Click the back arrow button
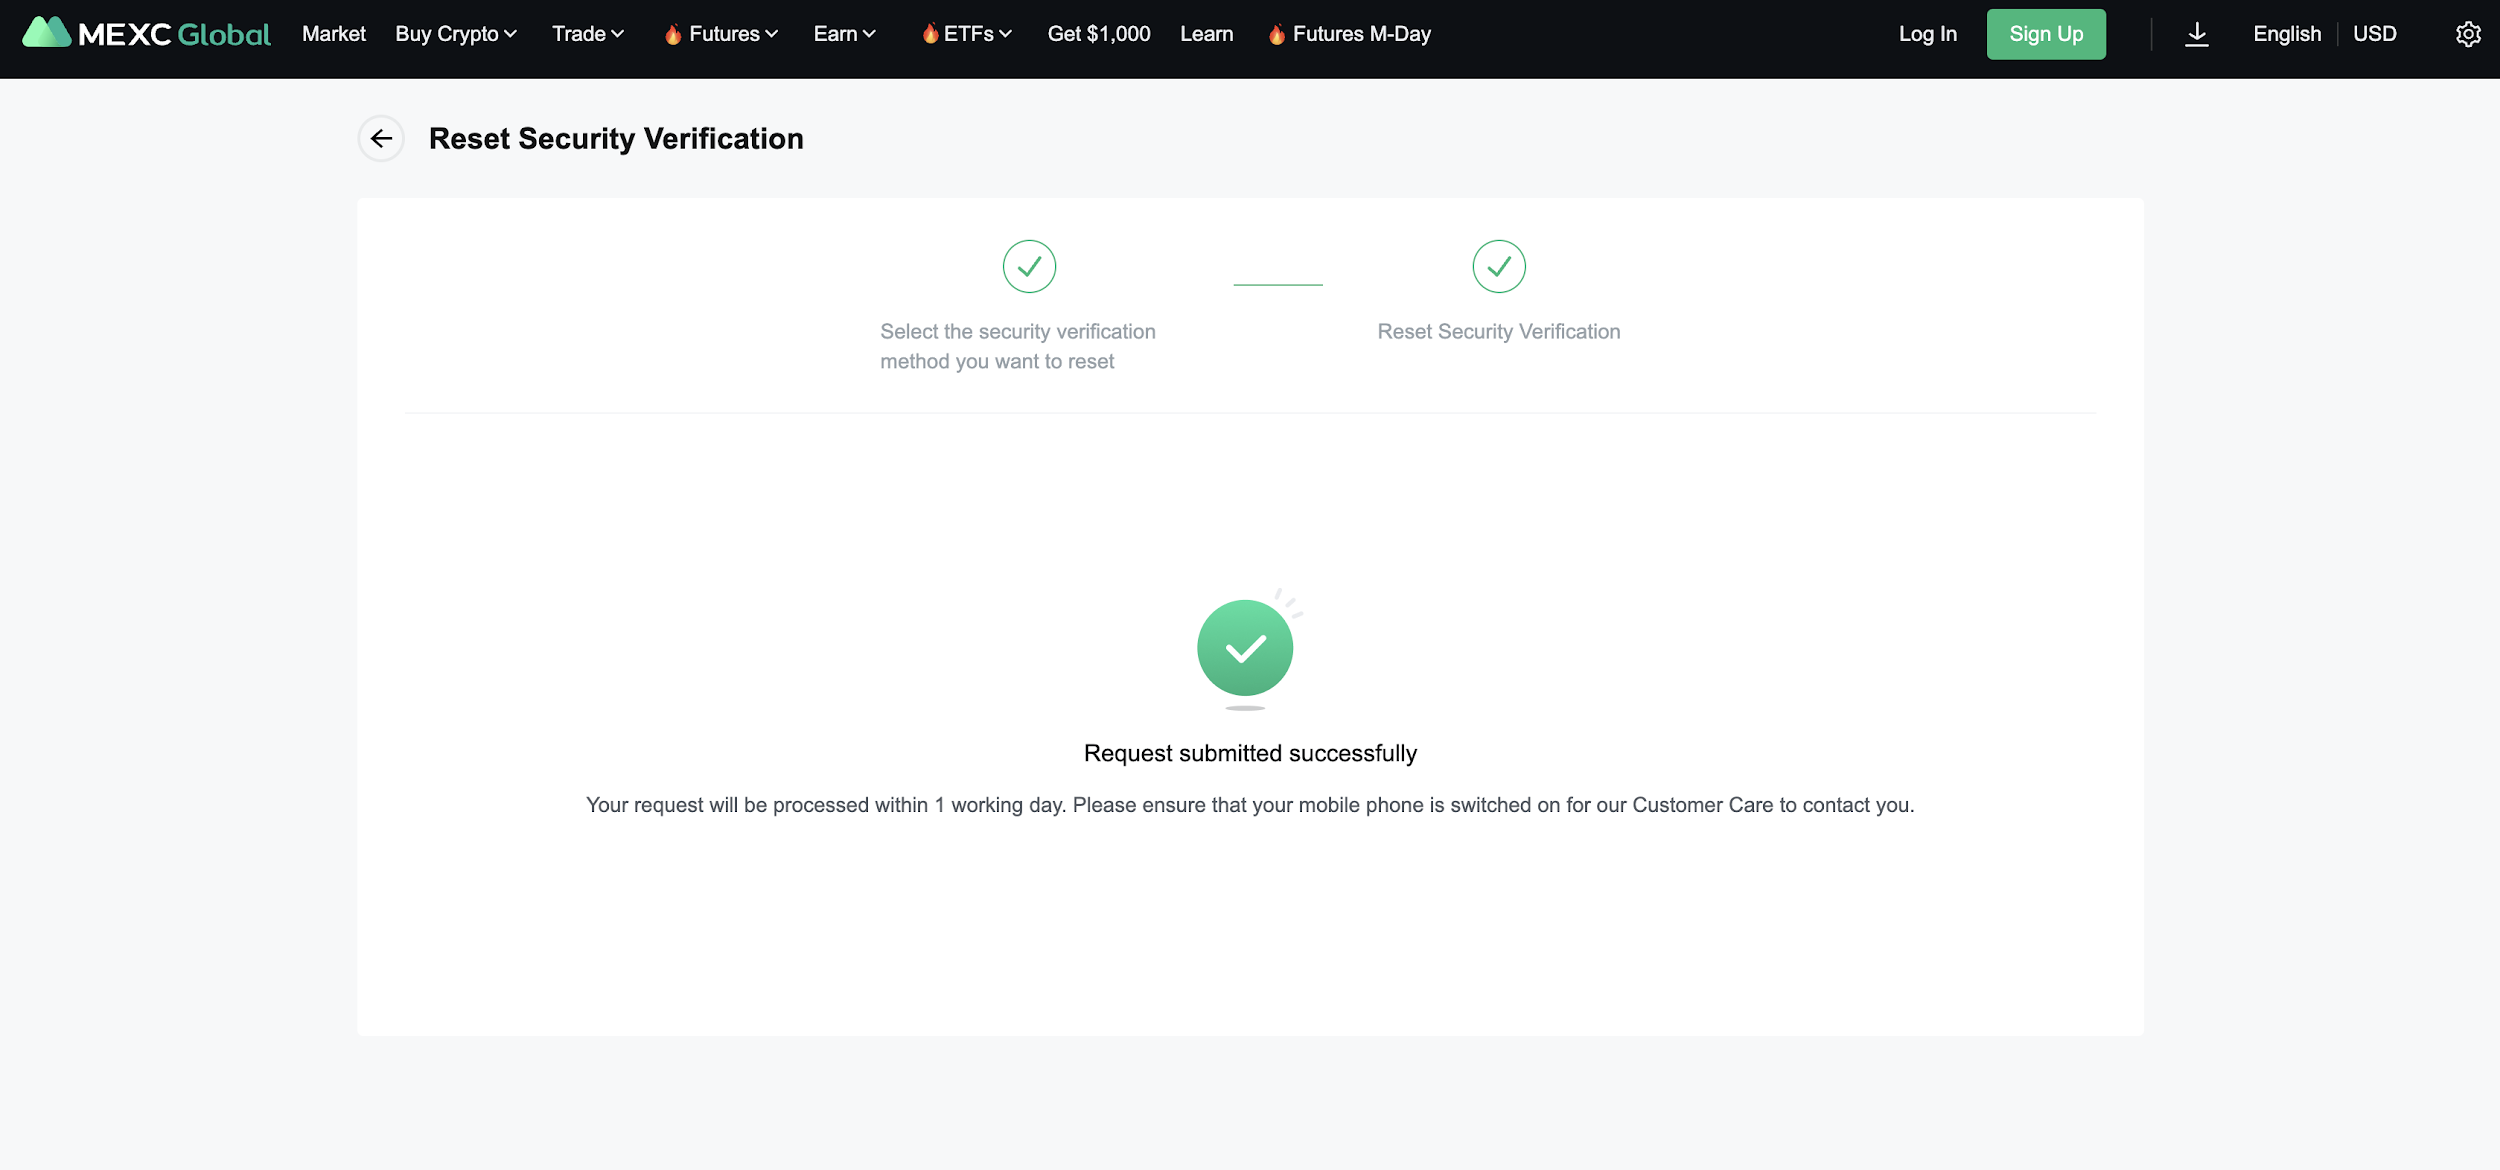Image resolution: width=2500 pixels, height=1170 pixels. pyautogui.click(x=381, y=139)
